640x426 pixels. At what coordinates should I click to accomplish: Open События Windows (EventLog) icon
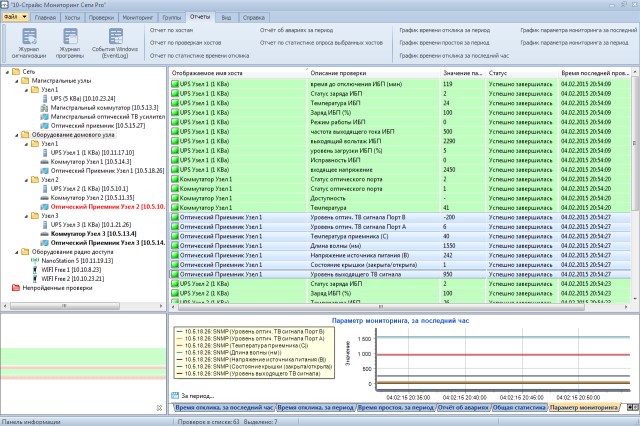click(116, 36)
